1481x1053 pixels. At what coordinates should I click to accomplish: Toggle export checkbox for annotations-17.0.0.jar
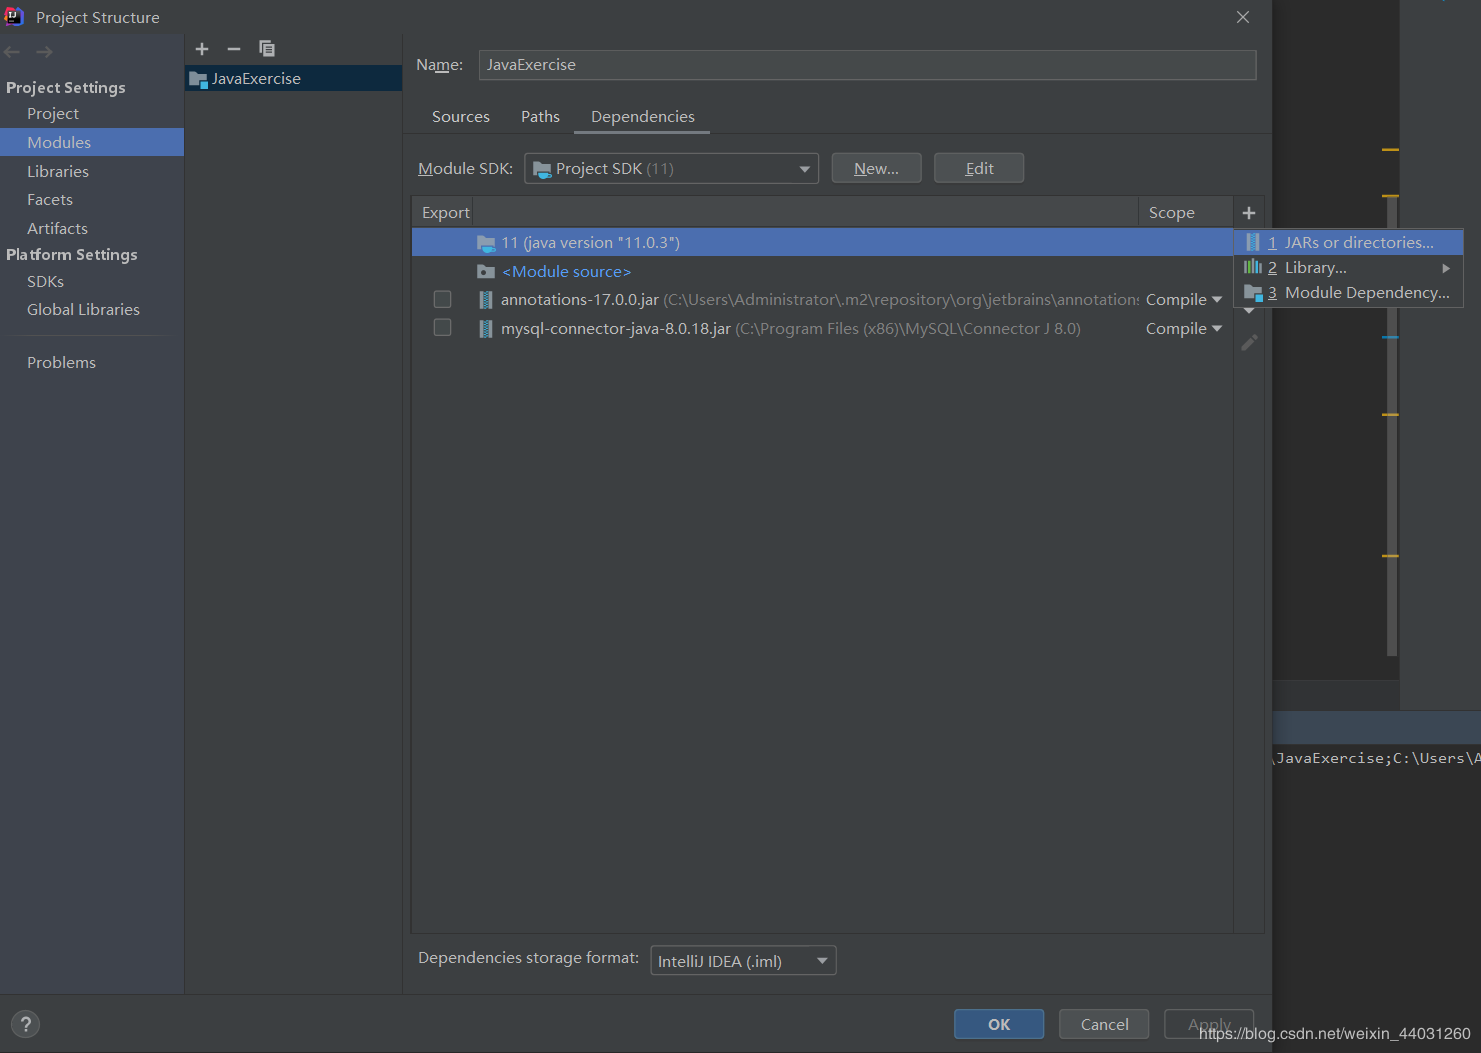[442, 299]
